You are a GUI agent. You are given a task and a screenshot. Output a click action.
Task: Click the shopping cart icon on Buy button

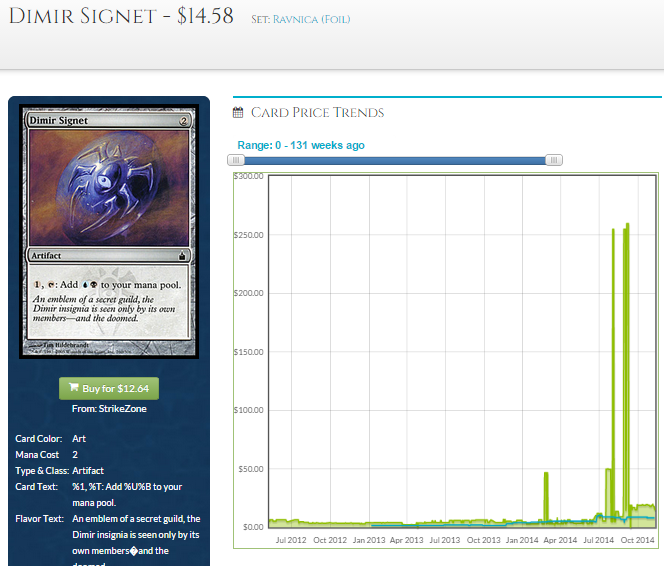pyautogui.click(x=74, y=387)
